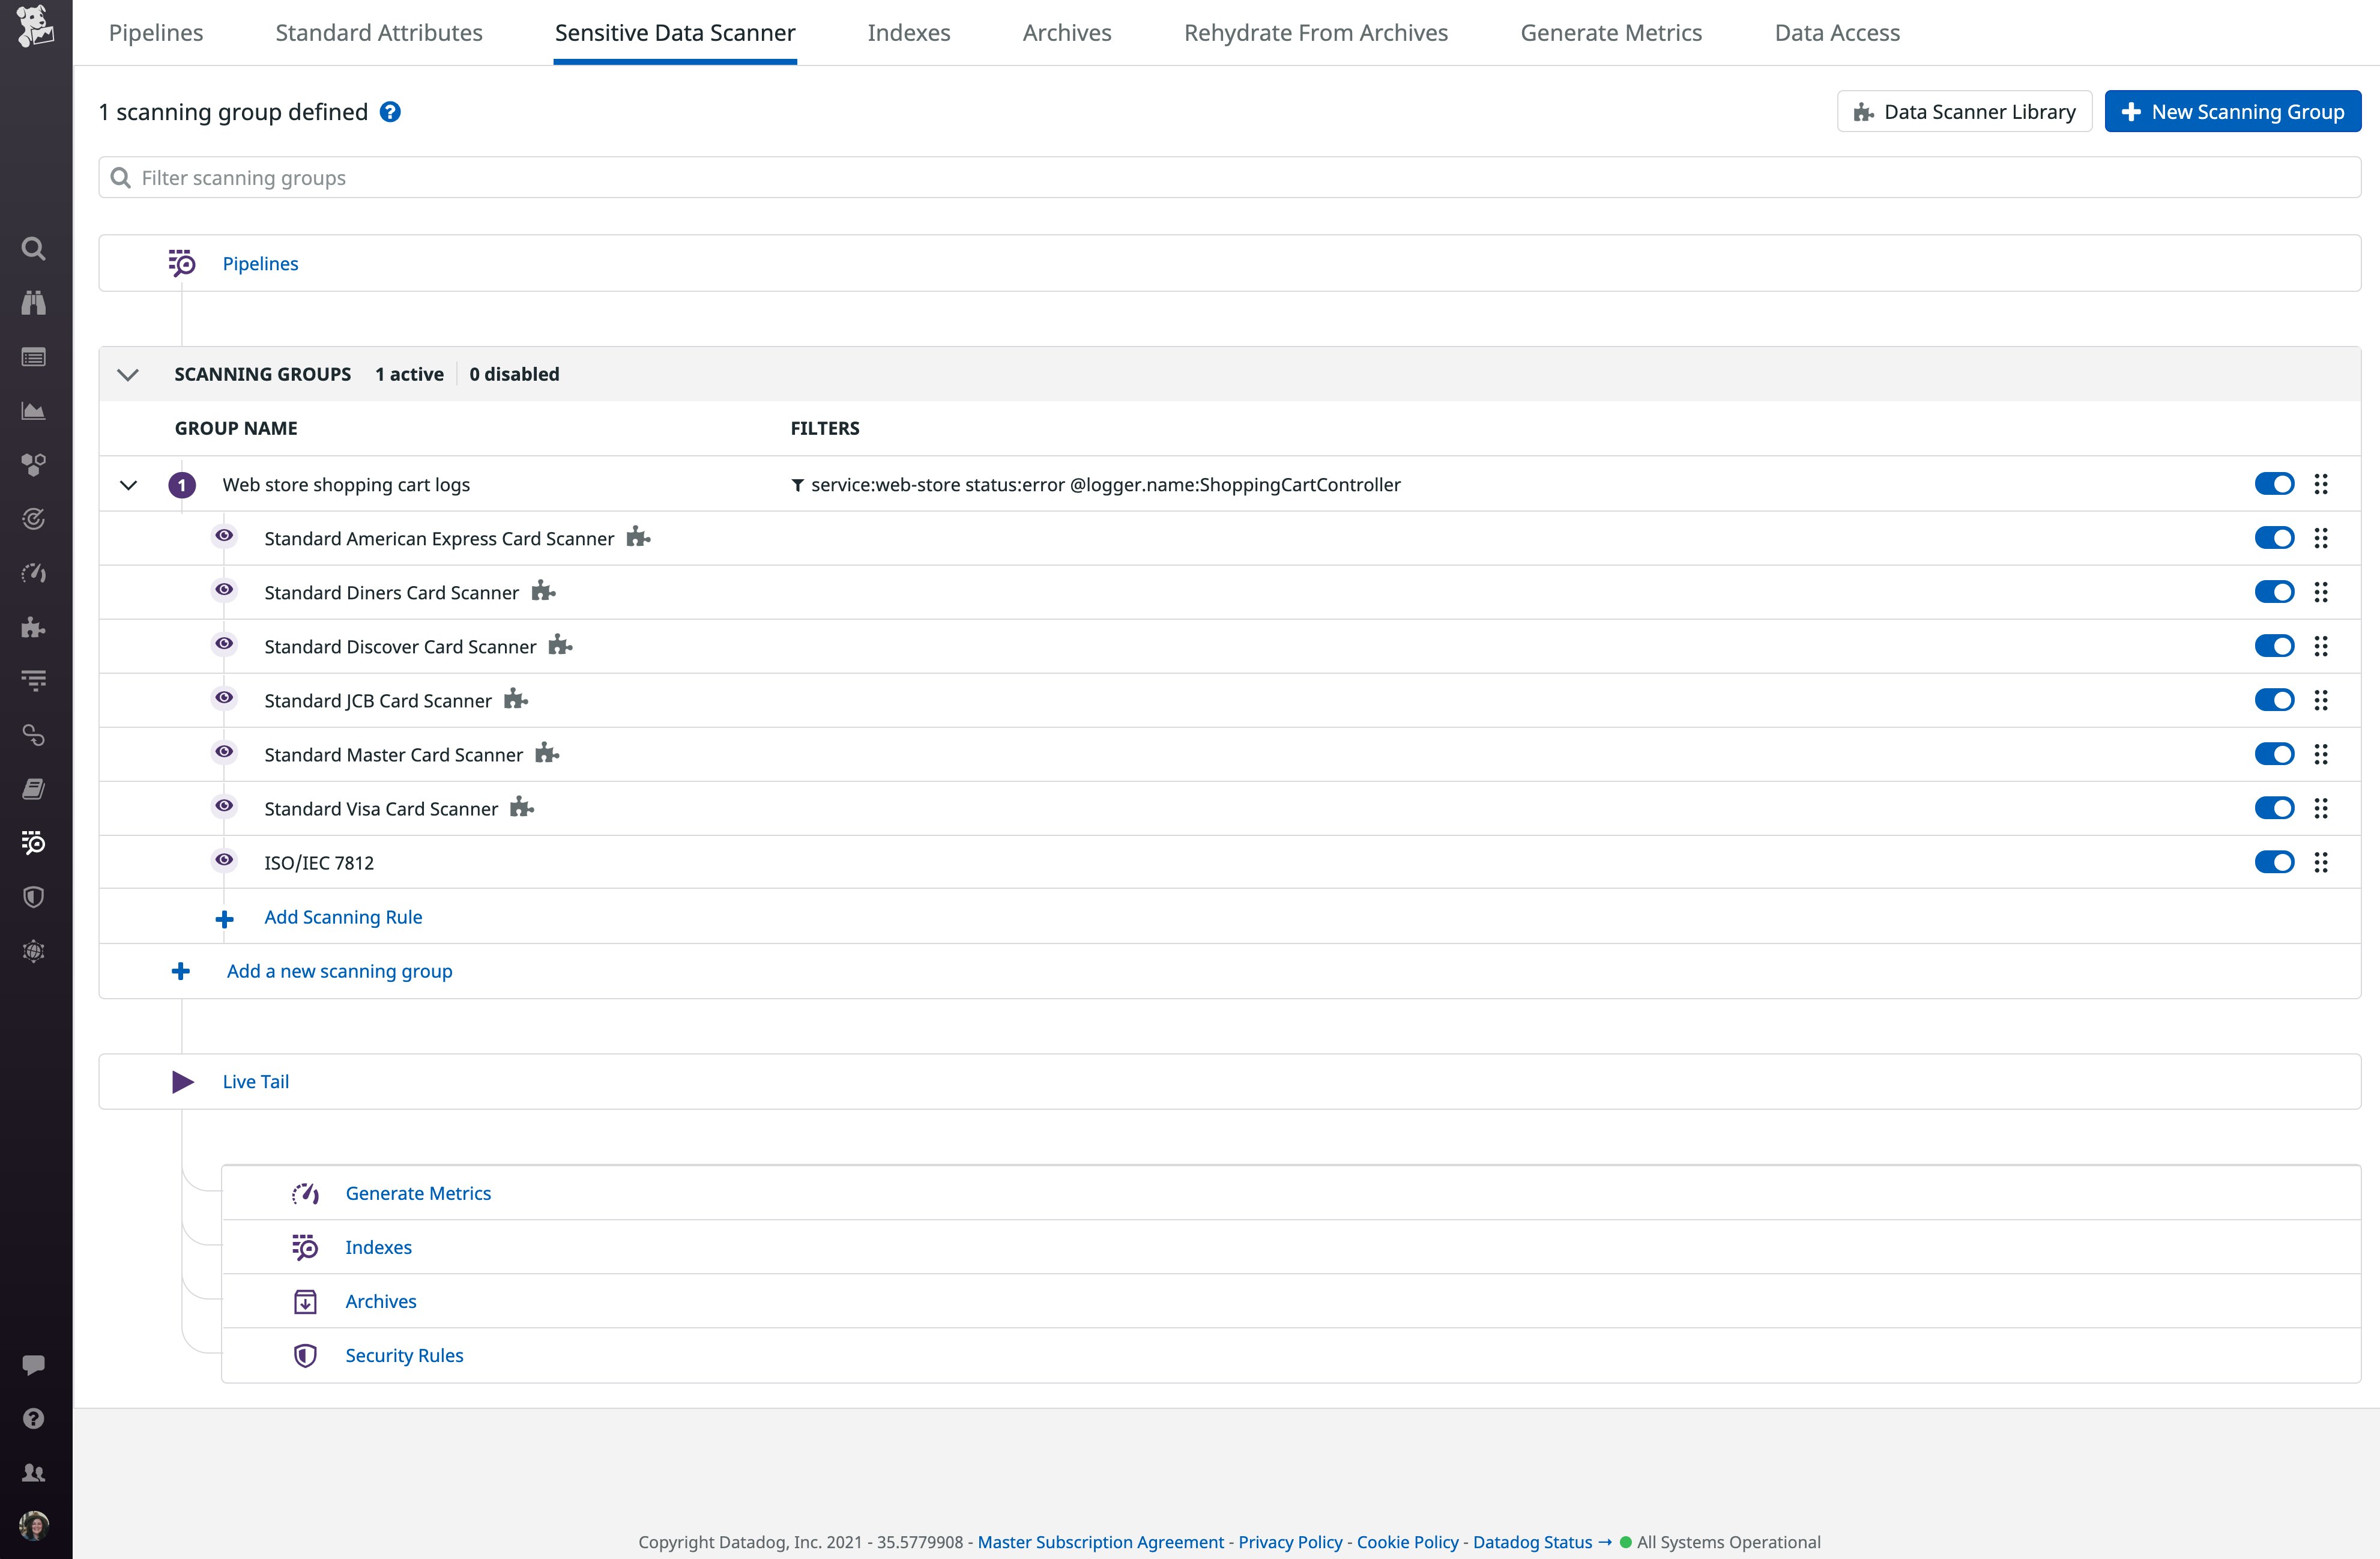Click the drag handle for ISO/IEC 7812 rule
The width and height of the screenshot is (2380, 1559).
[x=2321, y=862]
